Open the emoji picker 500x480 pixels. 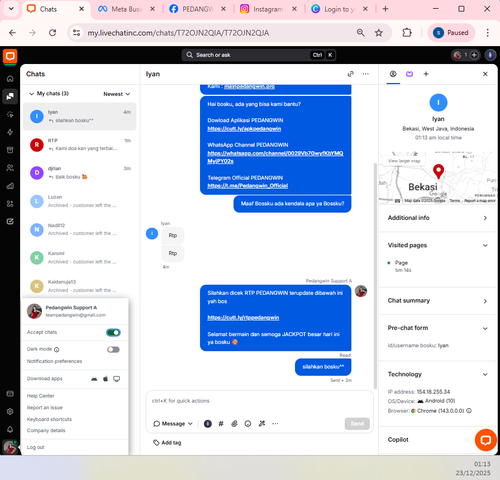[248, 424]
